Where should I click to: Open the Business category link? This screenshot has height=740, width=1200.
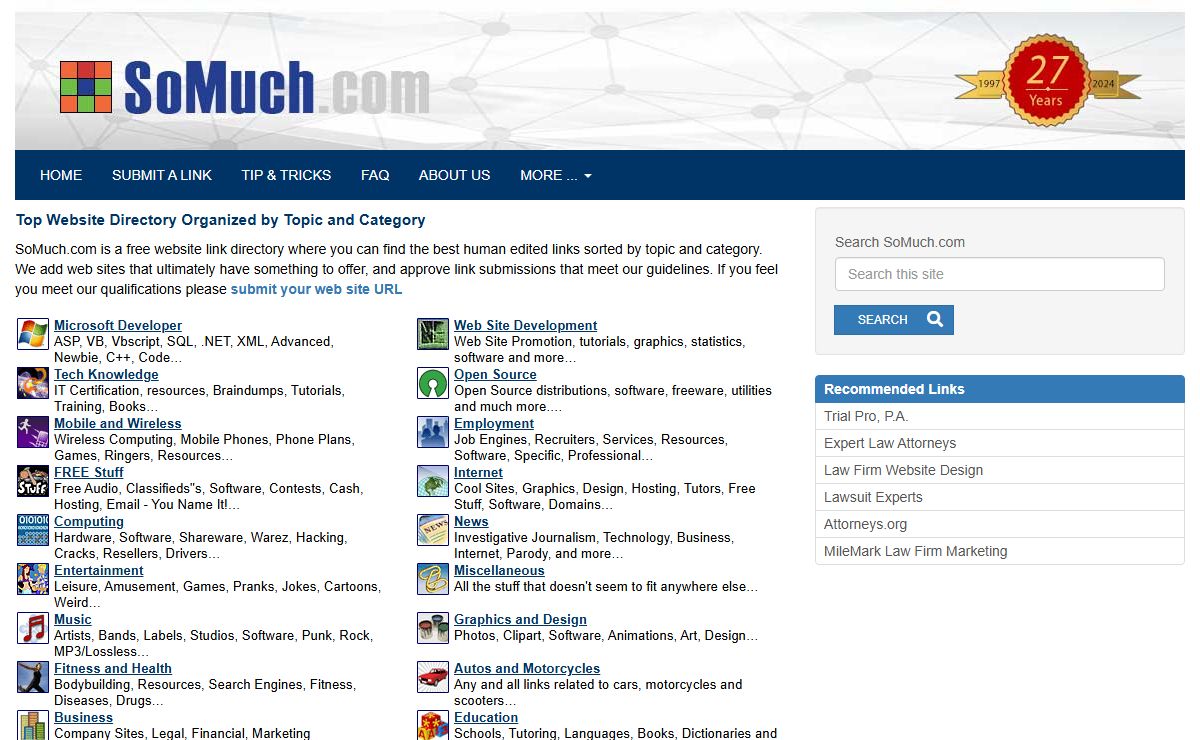click(83, 717)
